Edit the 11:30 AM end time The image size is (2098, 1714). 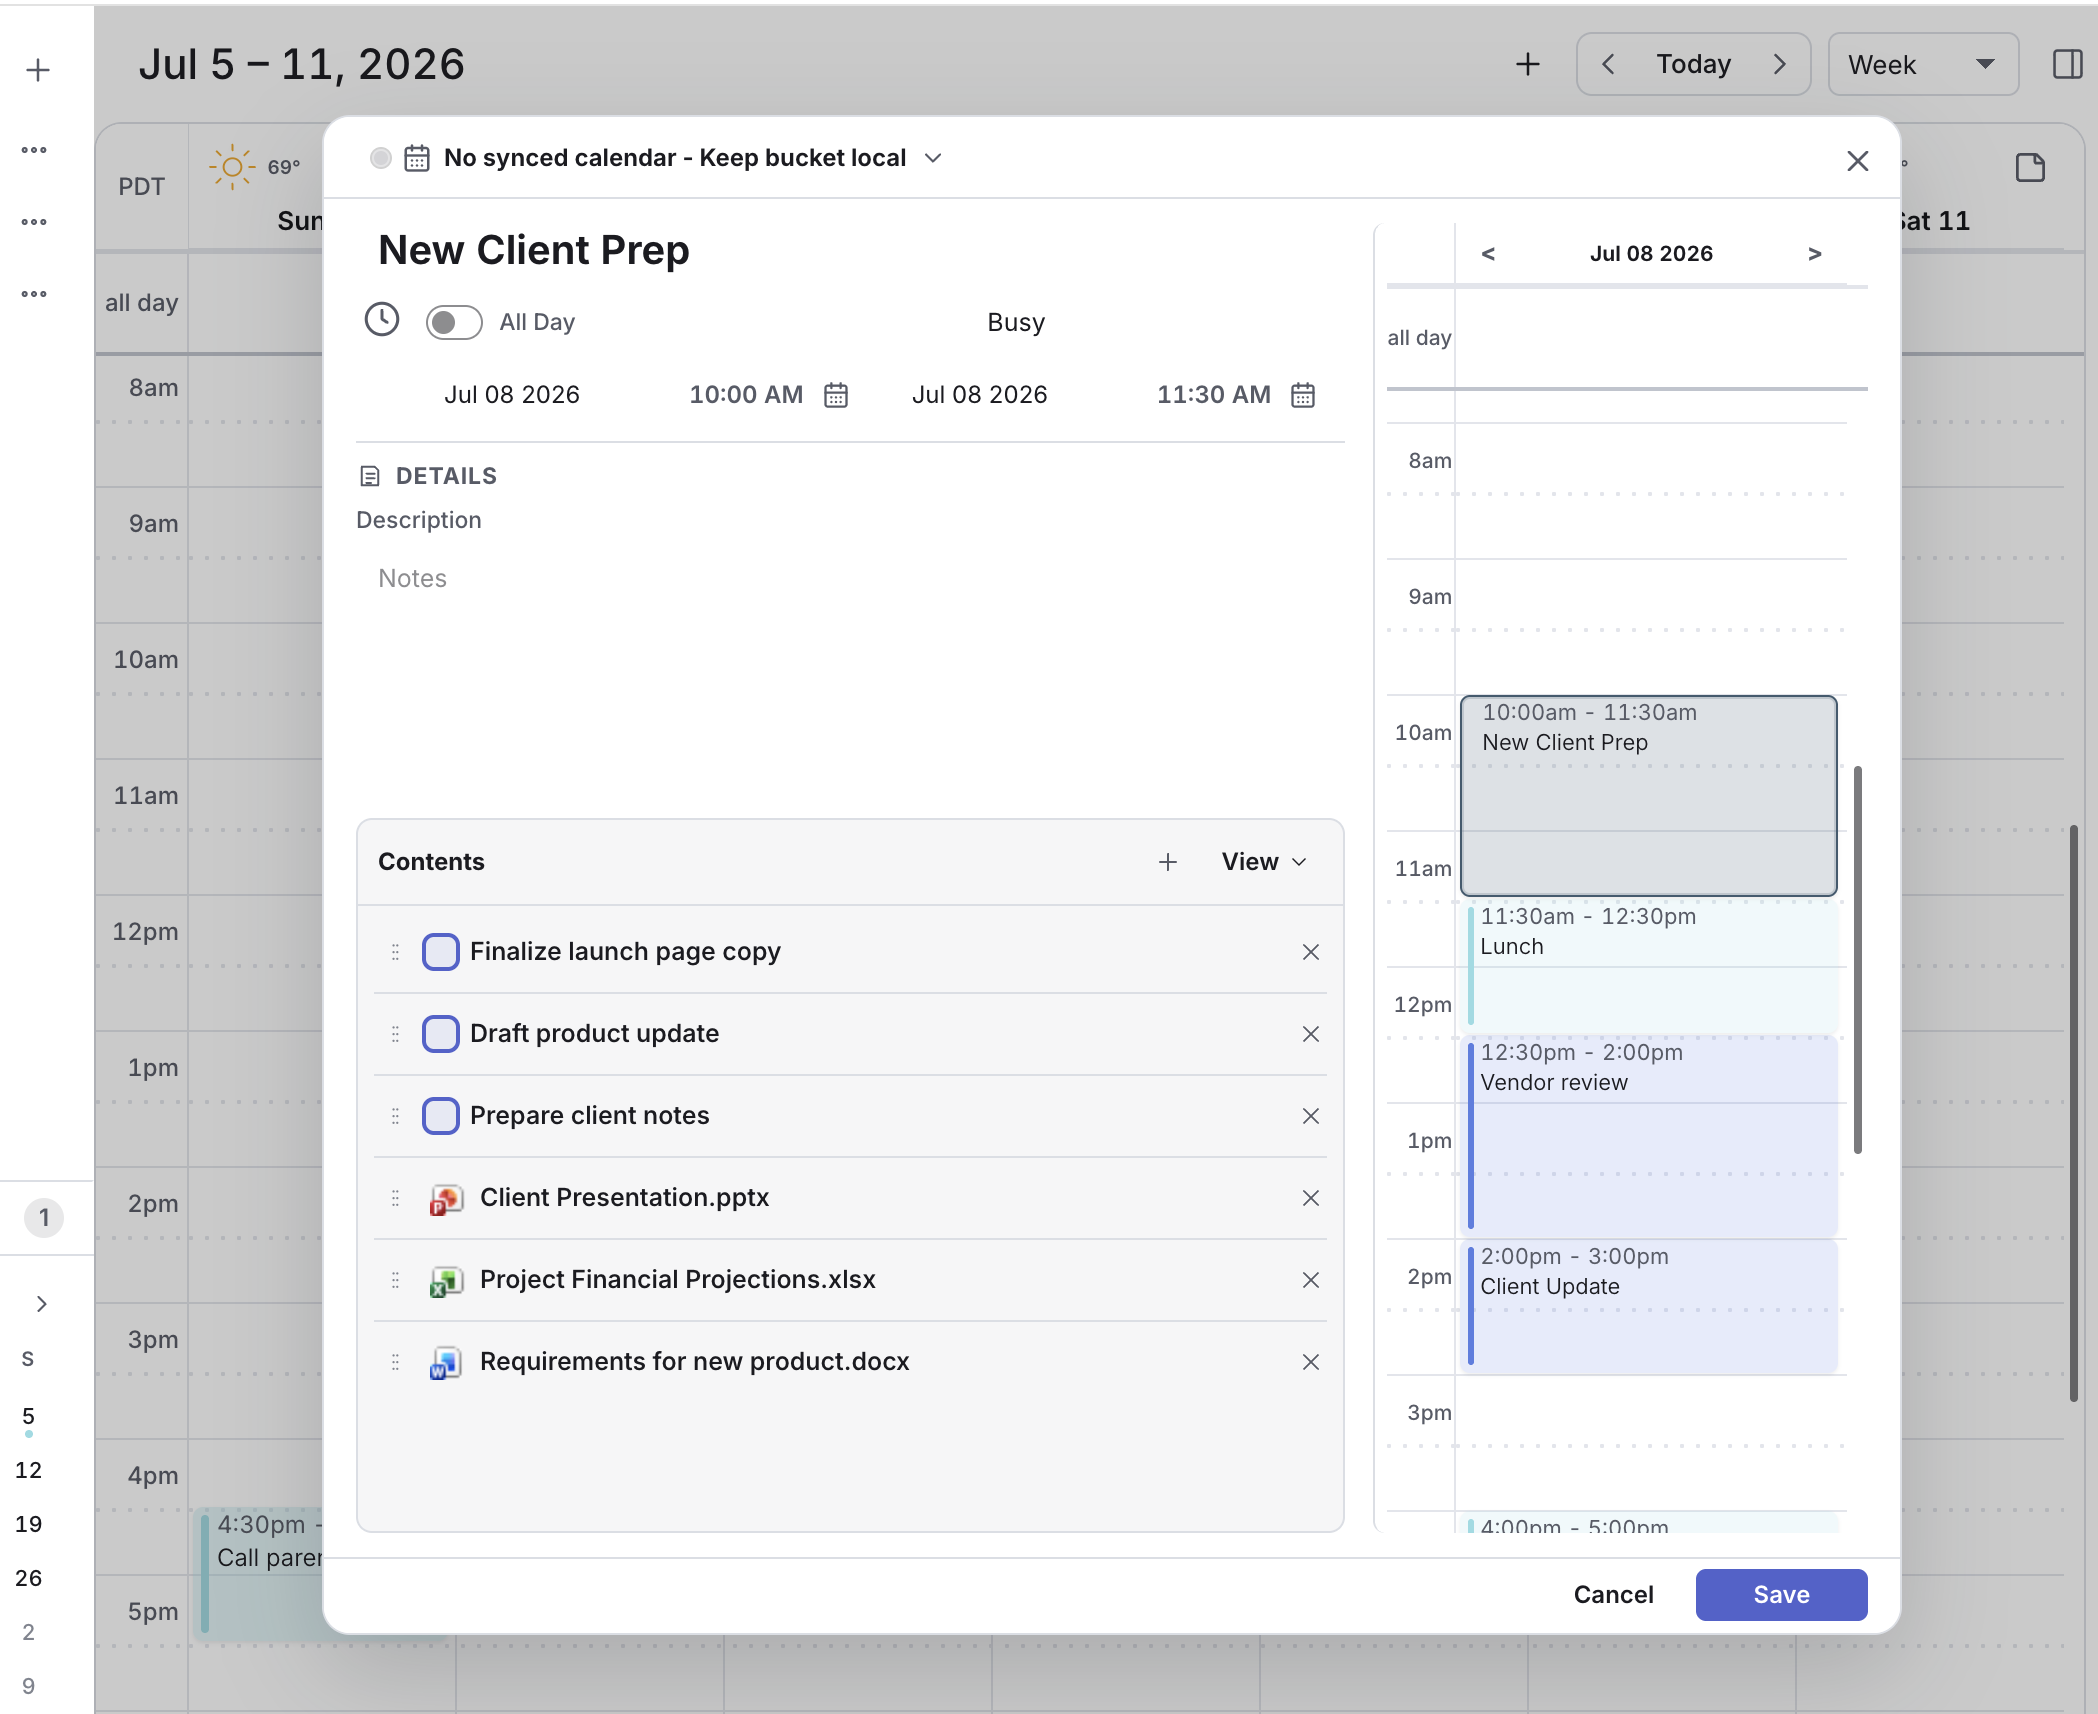1214,395
